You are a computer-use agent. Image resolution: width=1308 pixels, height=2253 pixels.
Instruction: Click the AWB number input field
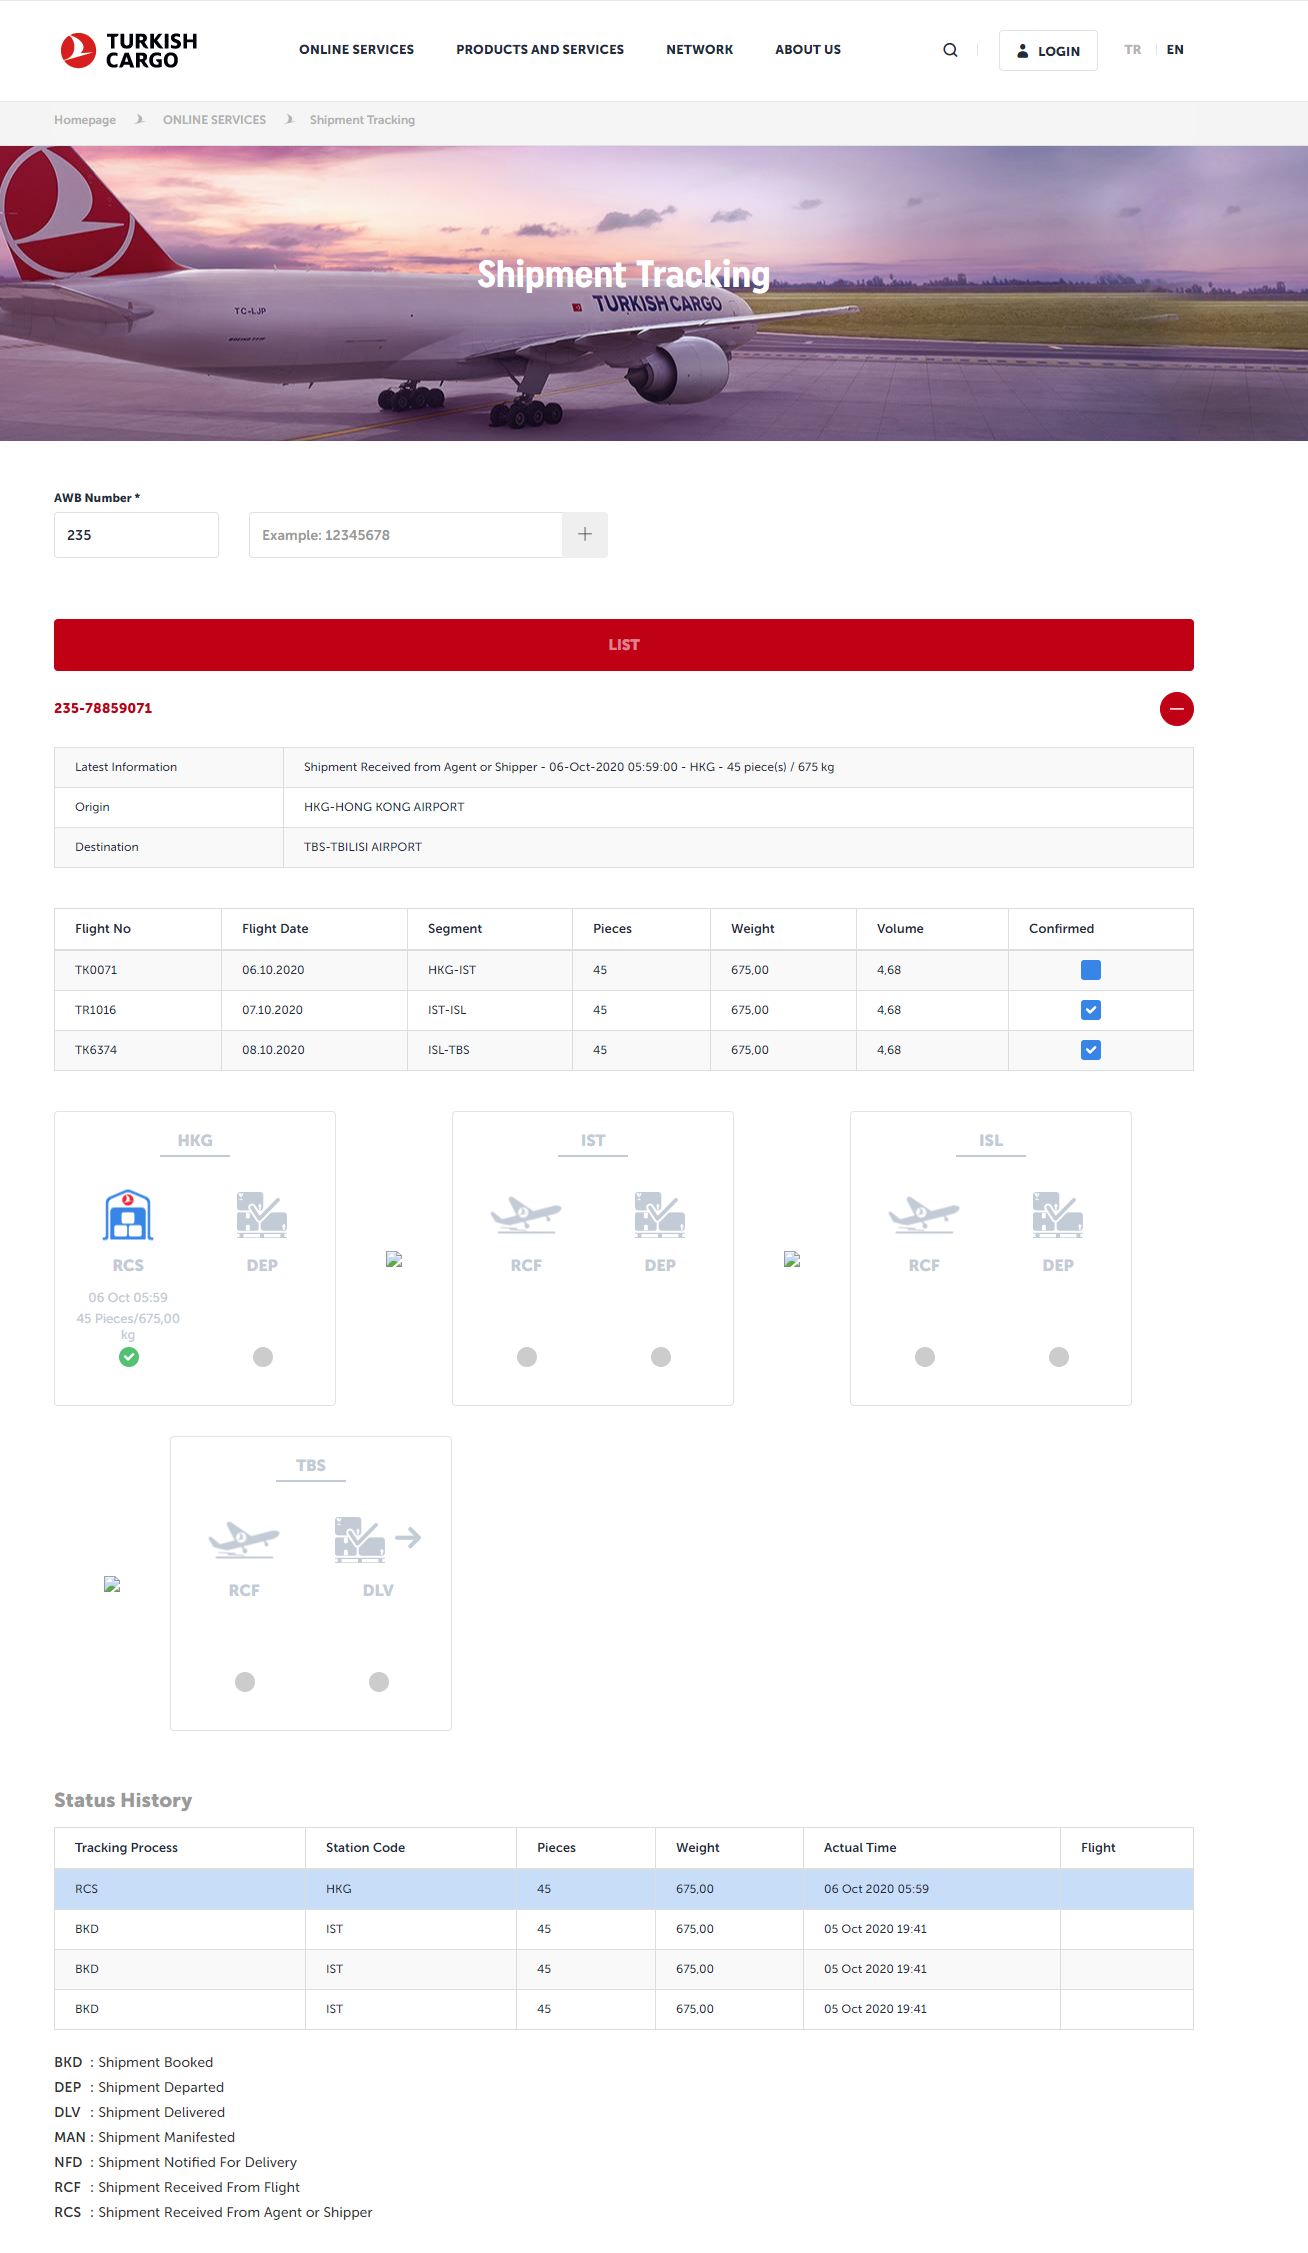pos(405,535)
